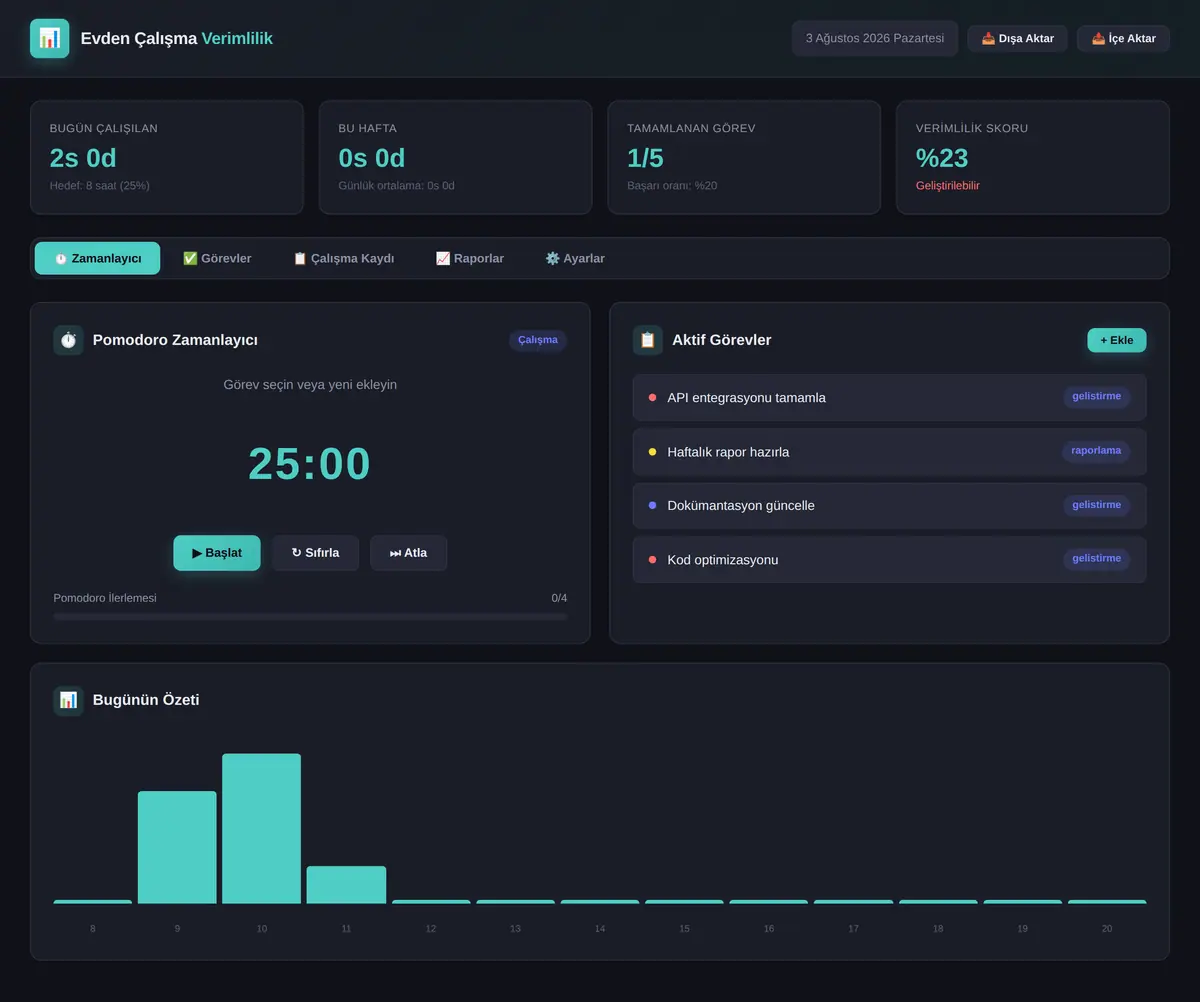Click the Verimlilik Skoru value %23
Screen dimensions: 1200x1002
(942, 158)
